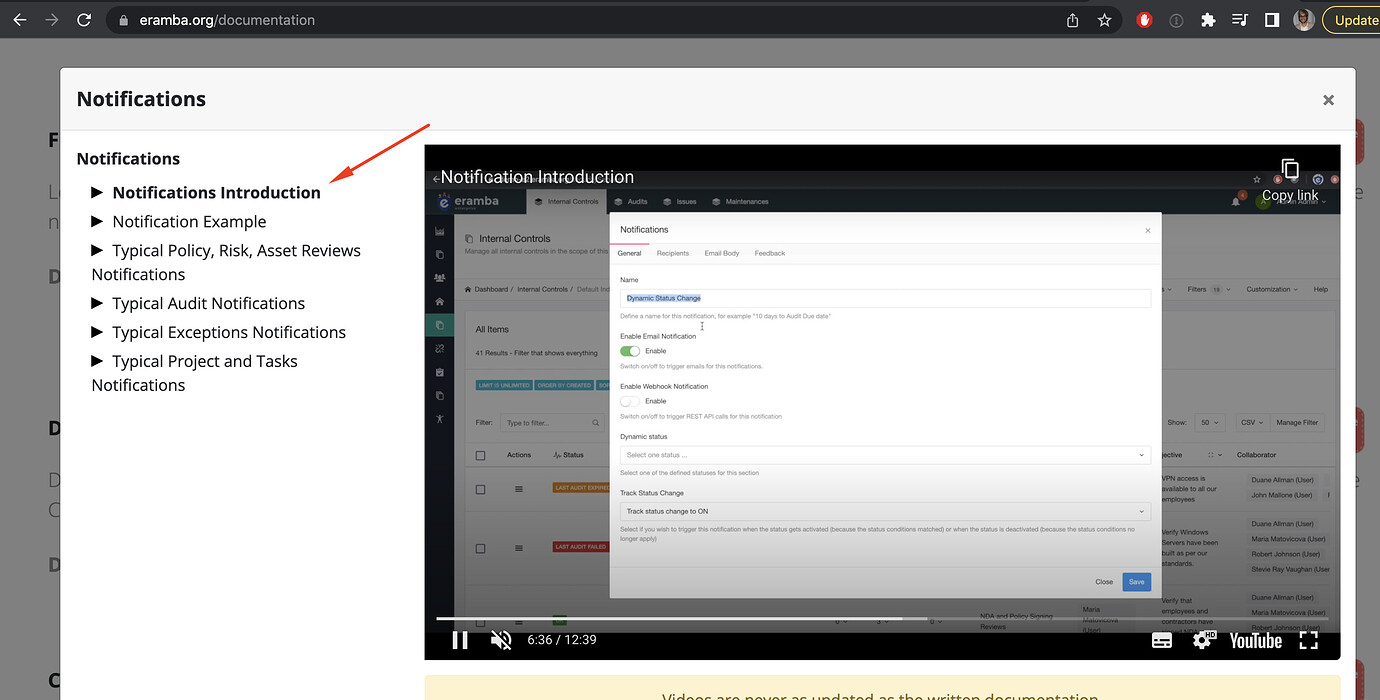Image resolution: width=1380 pixels, height=700 pixels.
Task: Pause the video playback
Action: pos(460,640)
